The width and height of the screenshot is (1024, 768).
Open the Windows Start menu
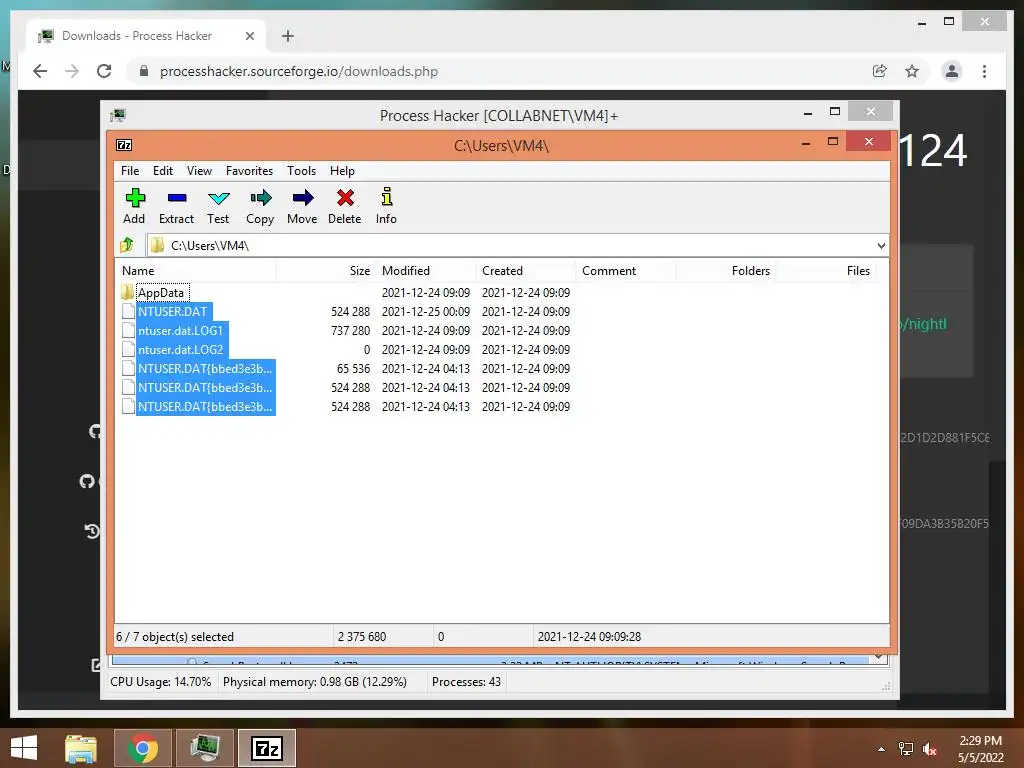pos(24,748)
